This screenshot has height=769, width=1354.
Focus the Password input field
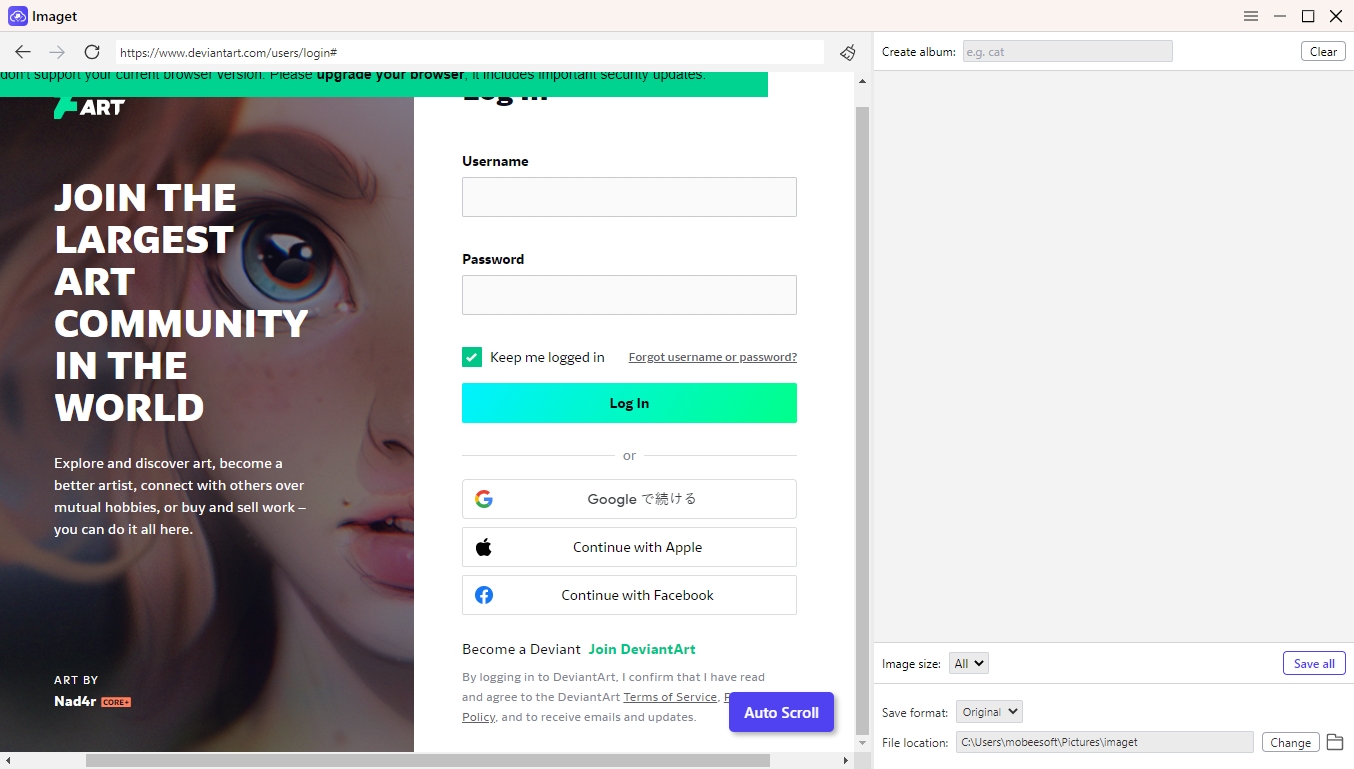click(629, 295)
